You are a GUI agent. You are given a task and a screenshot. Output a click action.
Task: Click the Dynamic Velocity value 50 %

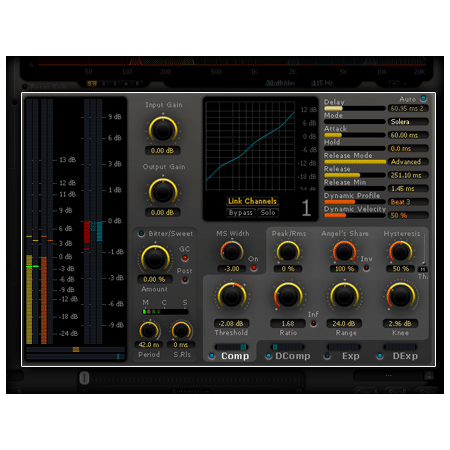[x=408, y=215]
